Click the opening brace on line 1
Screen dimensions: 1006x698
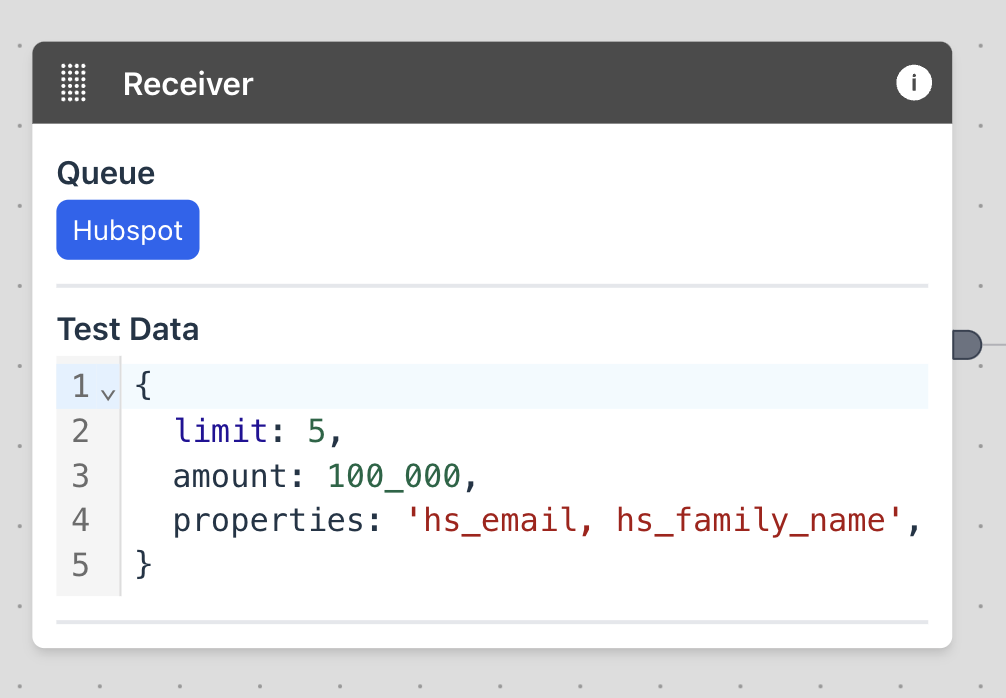click(144, 386)
